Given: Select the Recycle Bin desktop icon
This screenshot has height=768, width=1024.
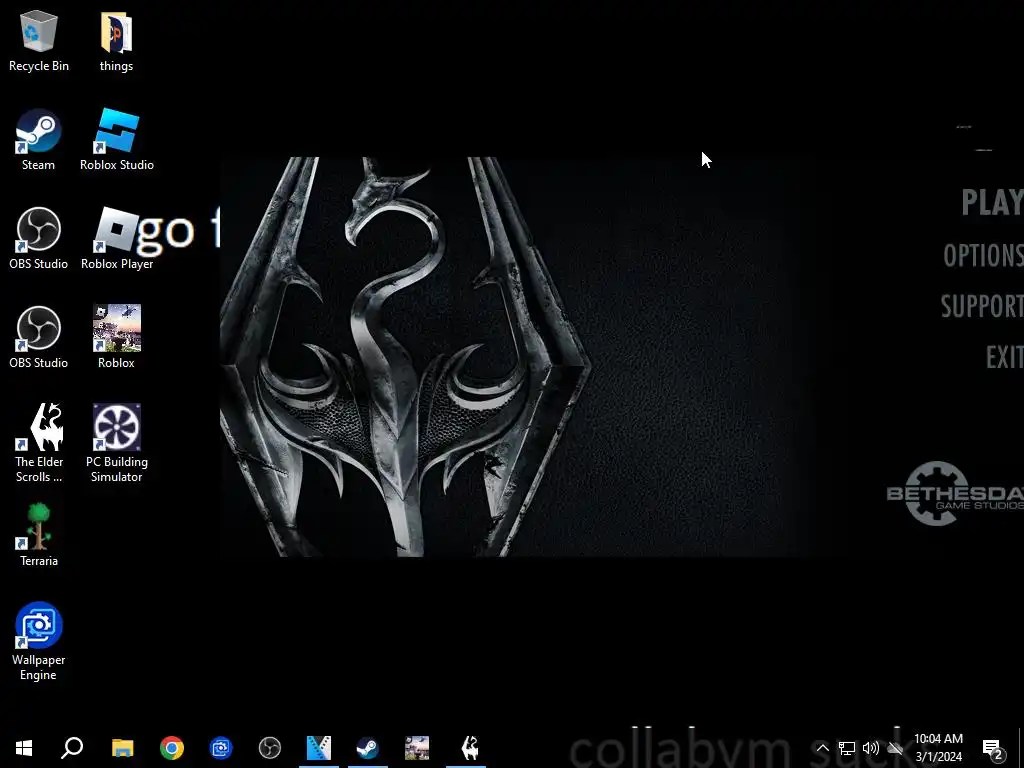Looking at the screenshot, I should pyautogui.click(x=39, y=40).
